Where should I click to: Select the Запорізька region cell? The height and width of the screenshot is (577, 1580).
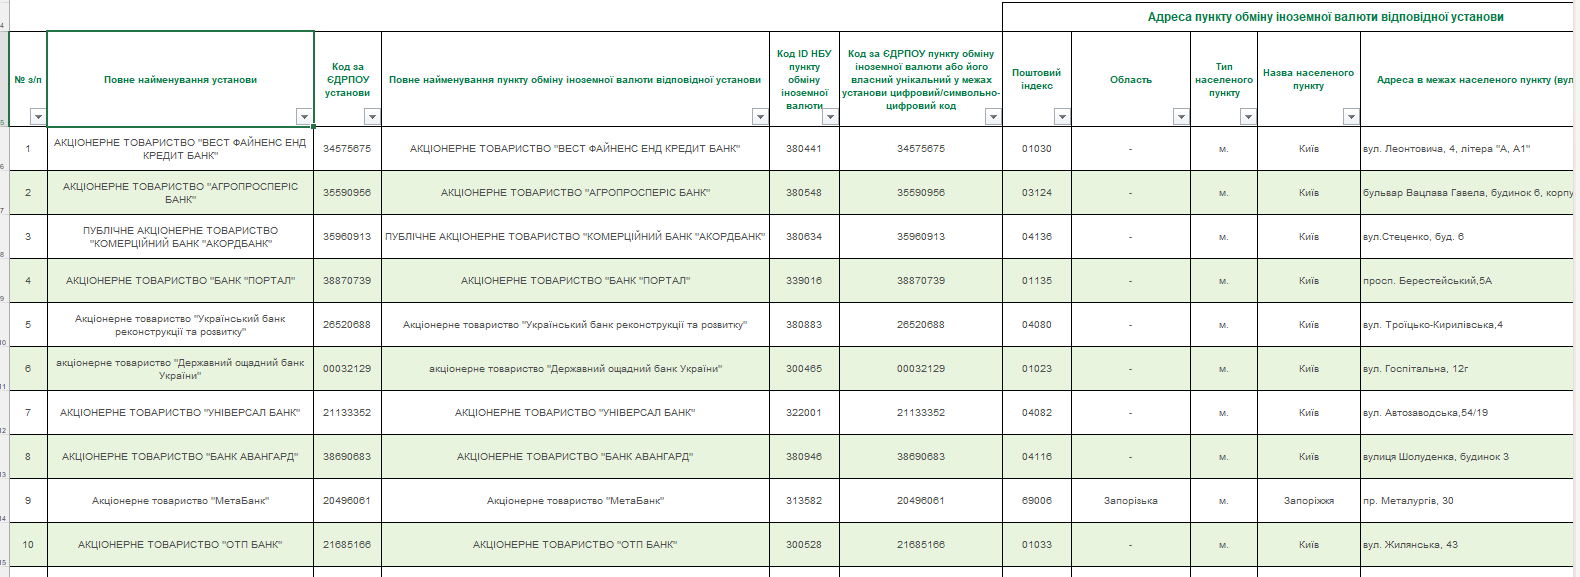point(1131,501)
